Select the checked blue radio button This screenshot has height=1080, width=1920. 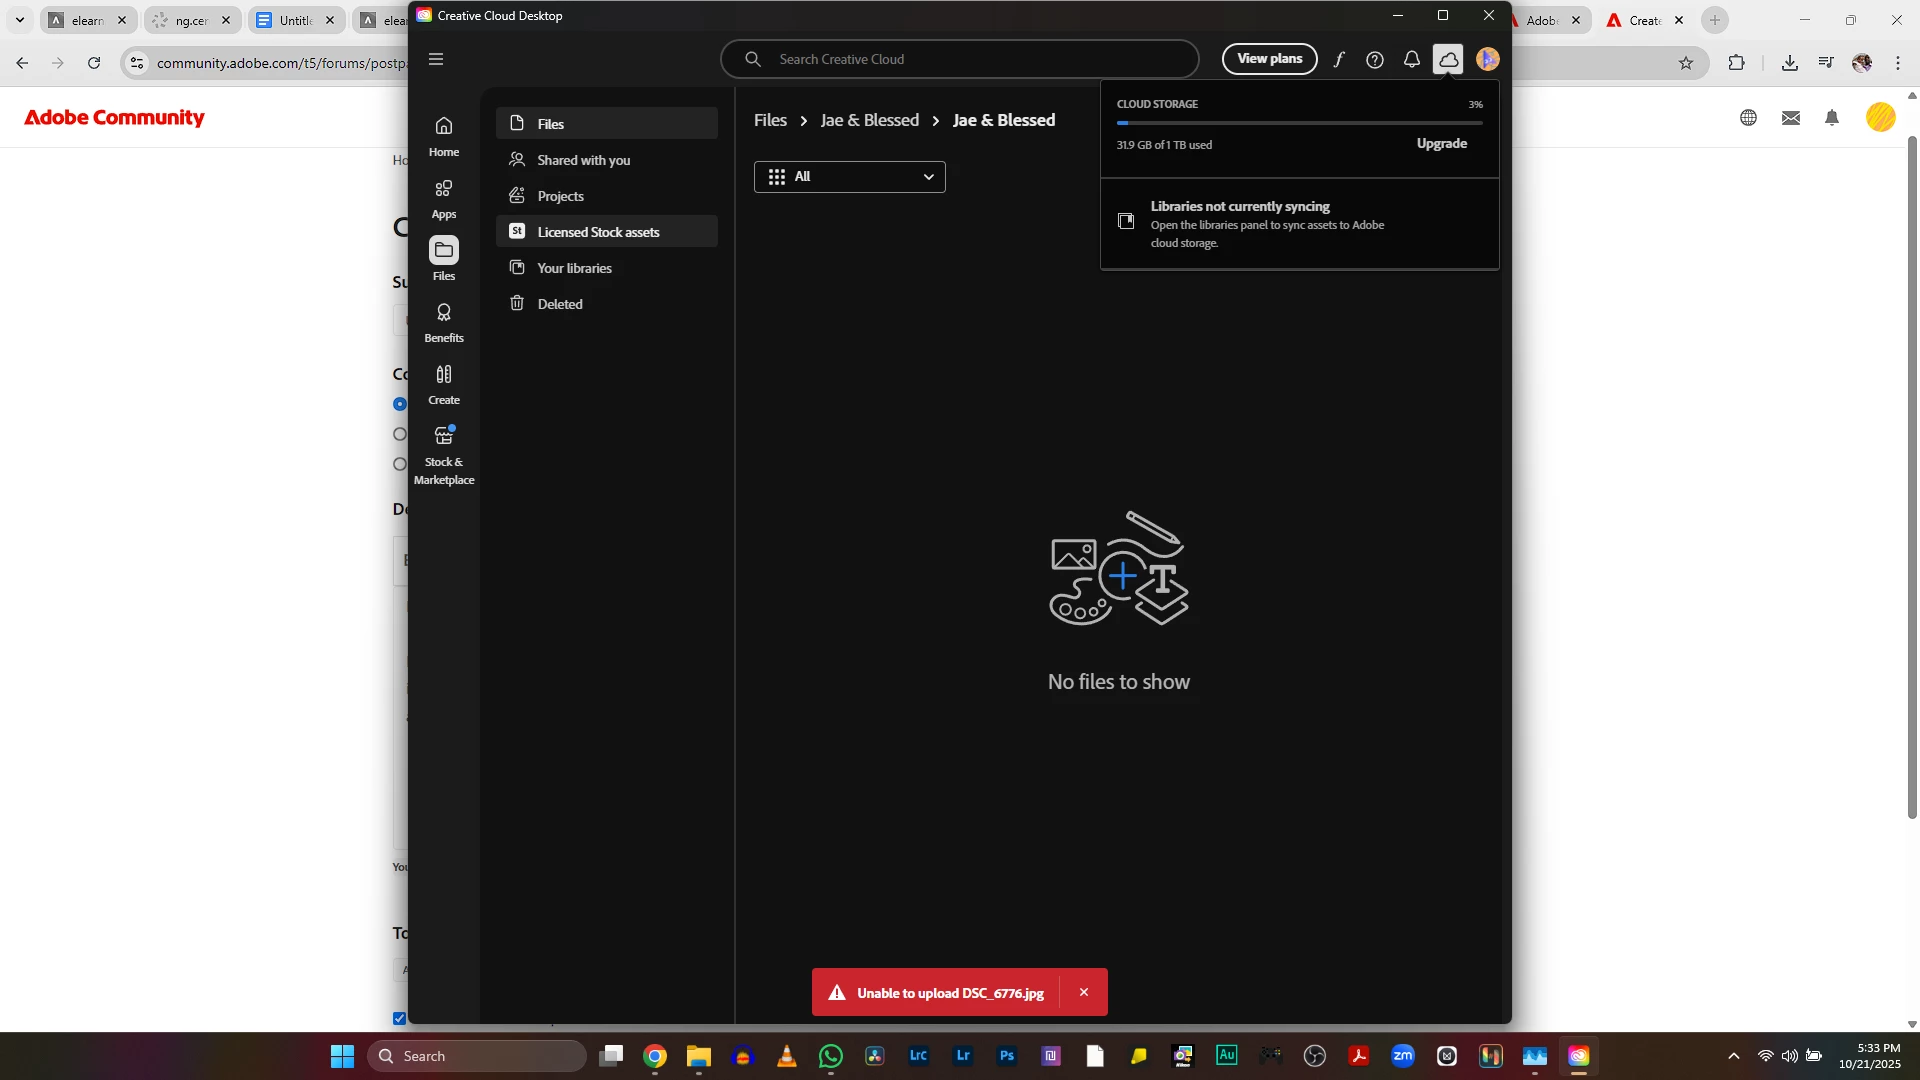click(400, 404)
